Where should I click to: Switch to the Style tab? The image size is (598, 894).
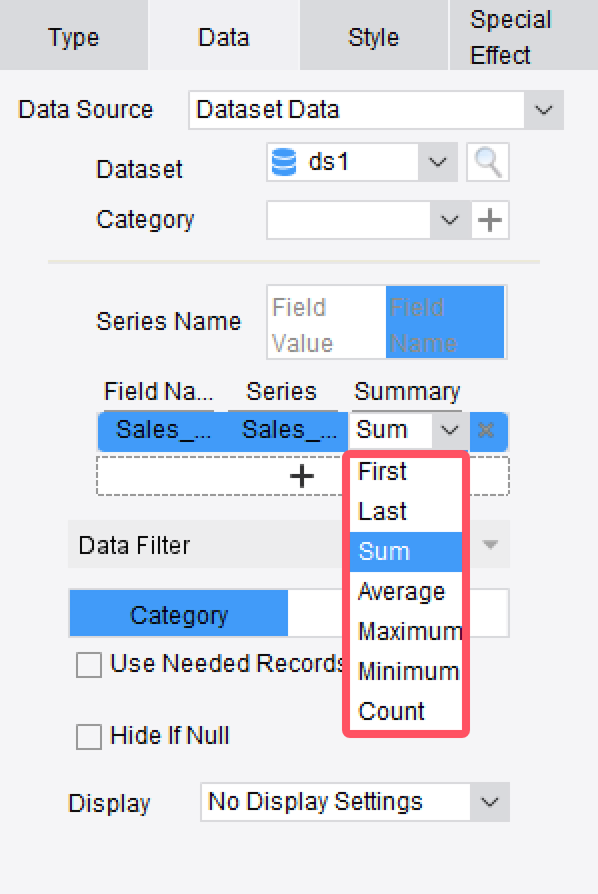click(372, 36)
